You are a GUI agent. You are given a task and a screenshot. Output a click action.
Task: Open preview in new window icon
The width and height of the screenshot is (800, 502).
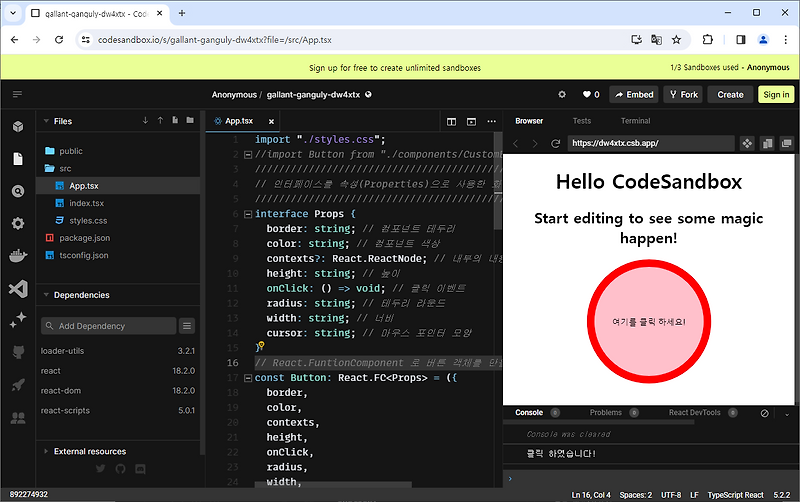pyautogui.click(x=787, y=143)
